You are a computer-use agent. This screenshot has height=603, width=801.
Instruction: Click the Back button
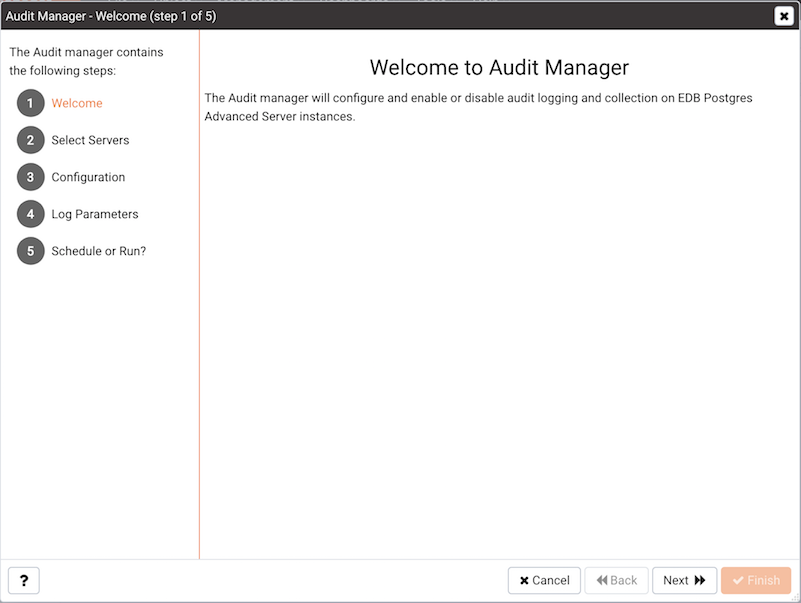pos(617,581)
